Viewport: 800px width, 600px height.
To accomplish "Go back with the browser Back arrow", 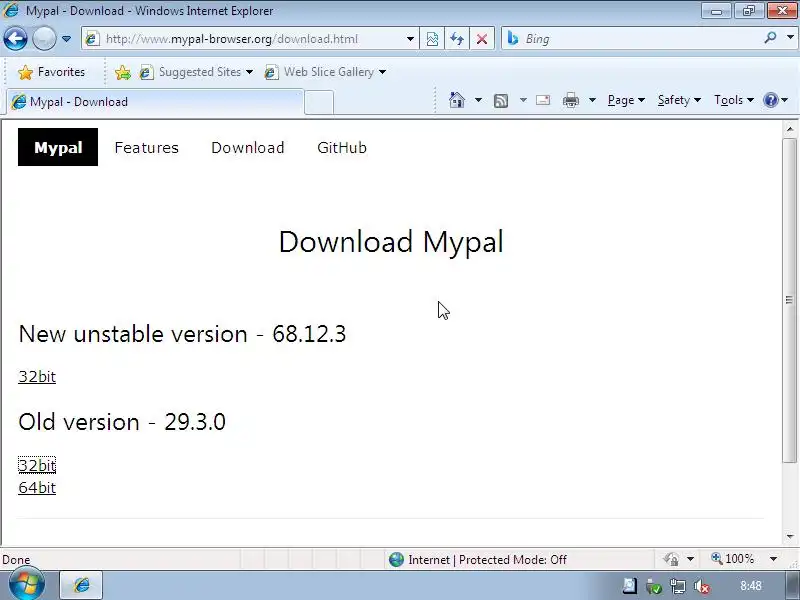I will tap(15, 38).
